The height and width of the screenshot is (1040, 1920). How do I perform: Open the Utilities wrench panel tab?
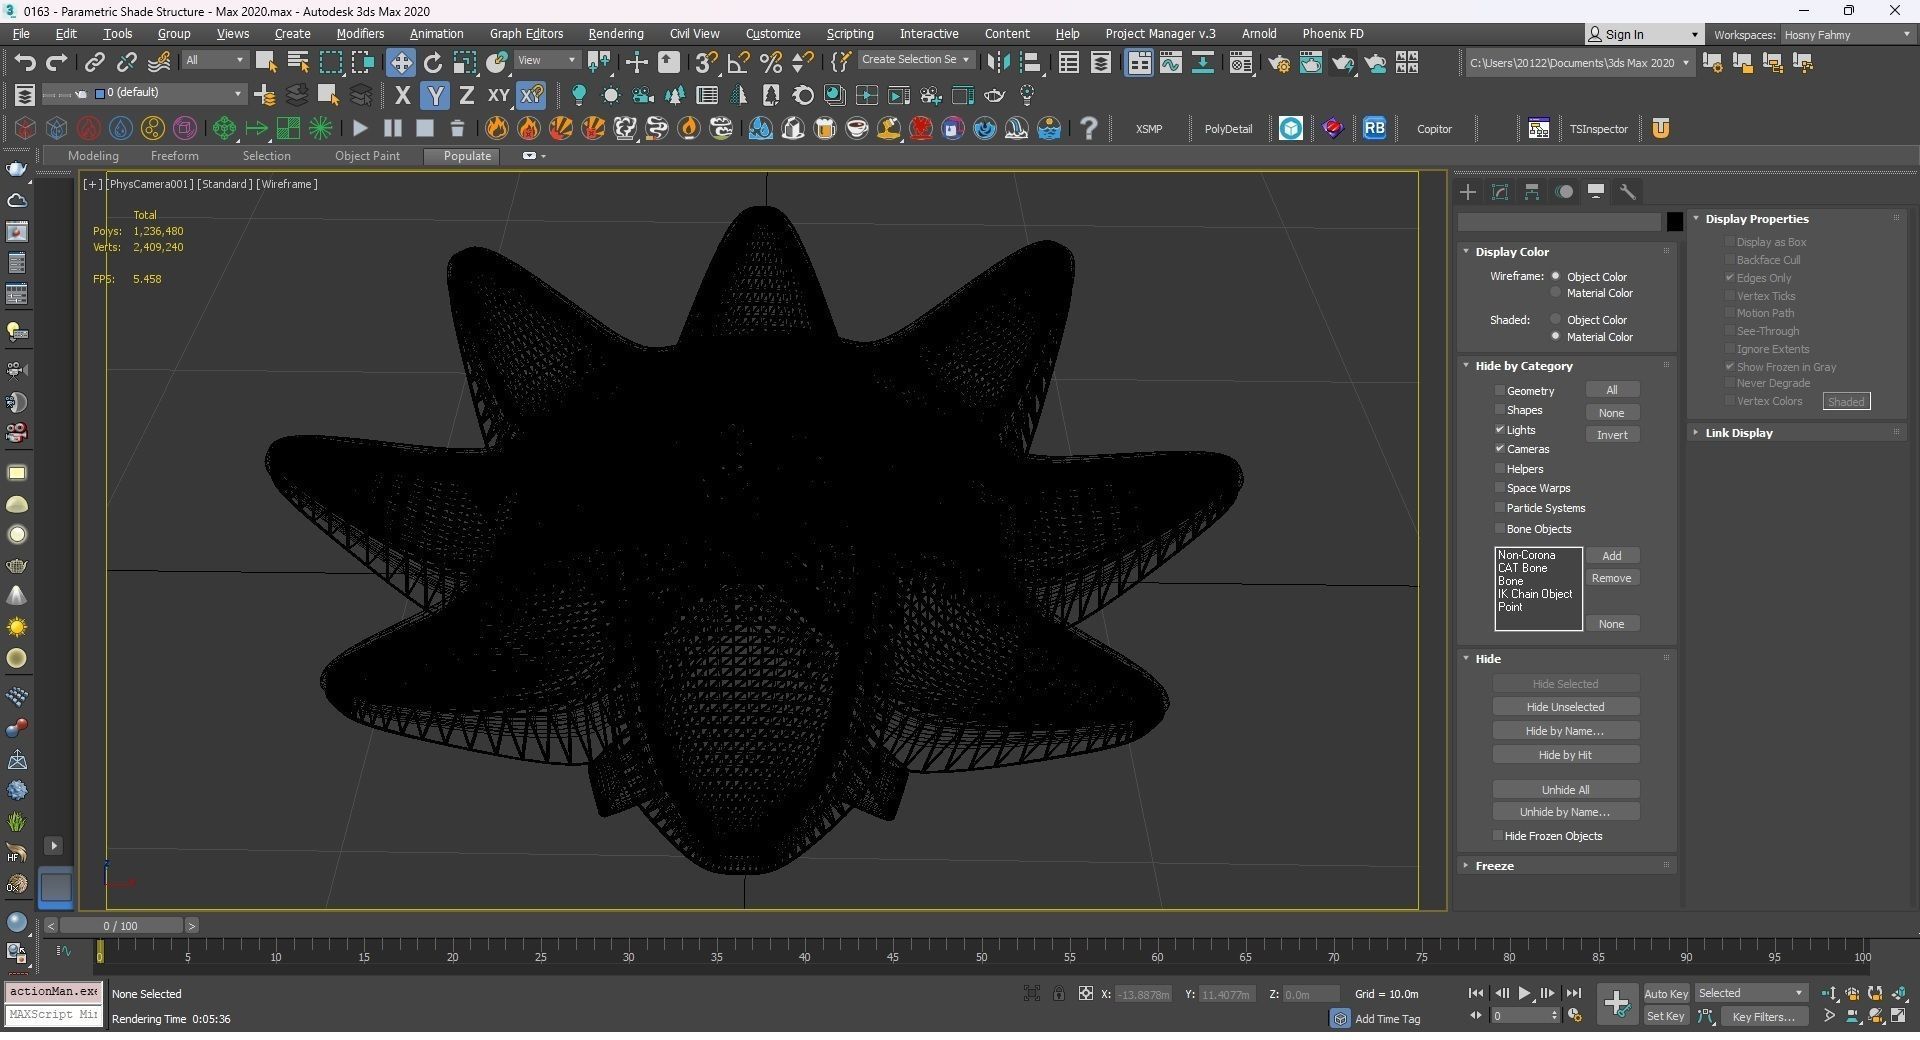tap(1628, 192)
